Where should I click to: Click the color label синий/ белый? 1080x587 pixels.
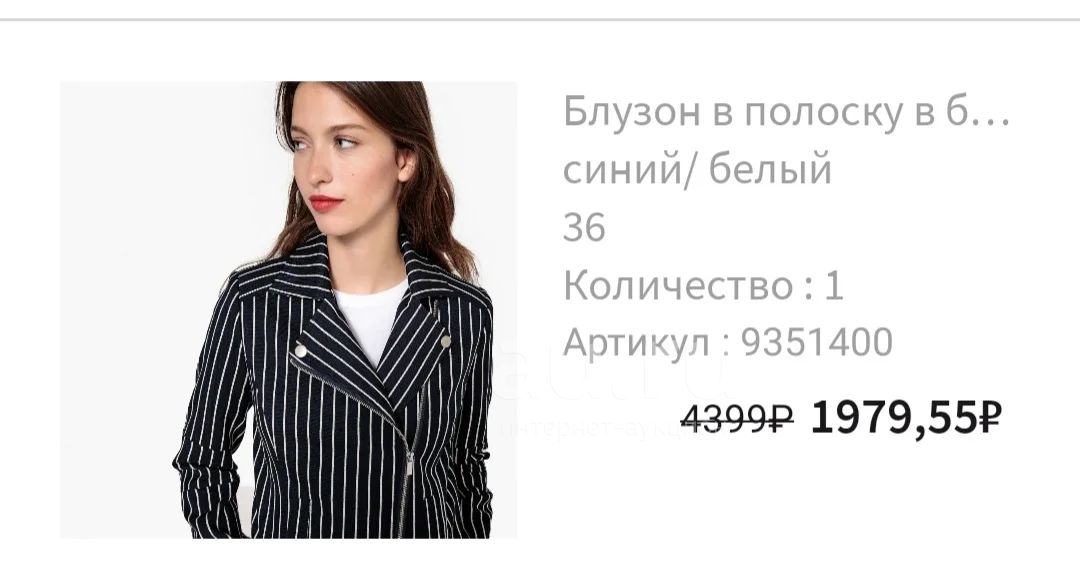[697, 169]
